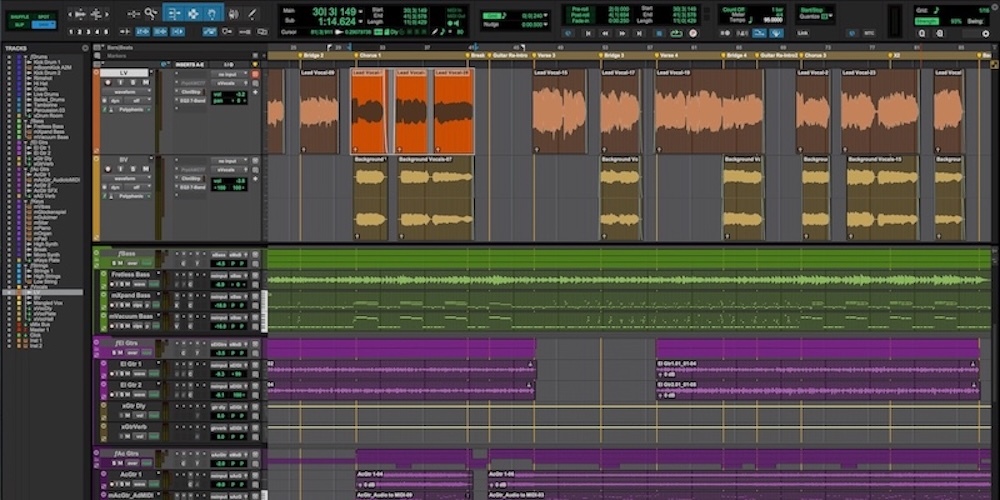The width and height of the screenshot is (1000, 500).
Task: Jump to Bridge 4 marker
Action: click(x=737, y=56)
